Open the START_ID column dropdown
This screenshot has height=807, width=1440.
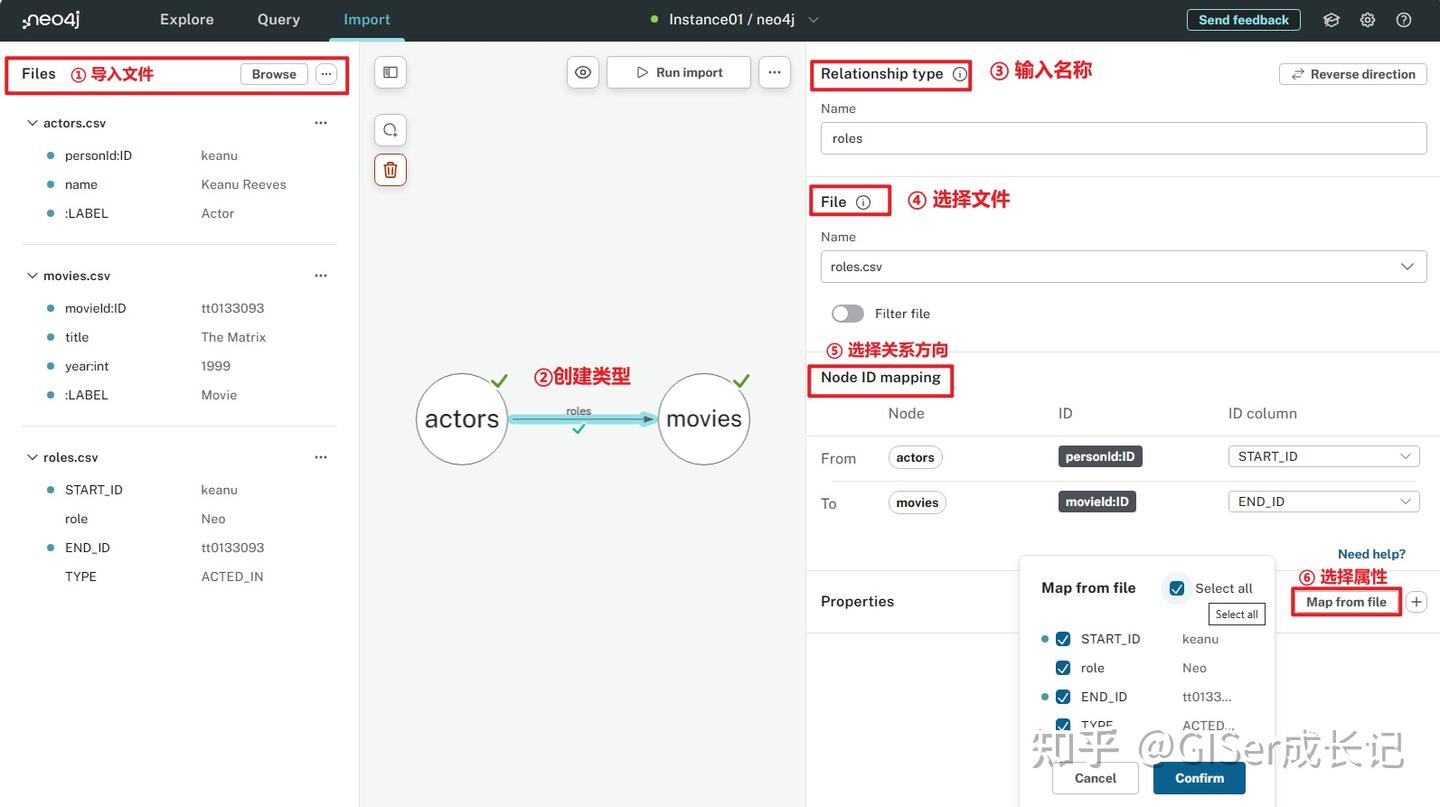pos(1323,455)
